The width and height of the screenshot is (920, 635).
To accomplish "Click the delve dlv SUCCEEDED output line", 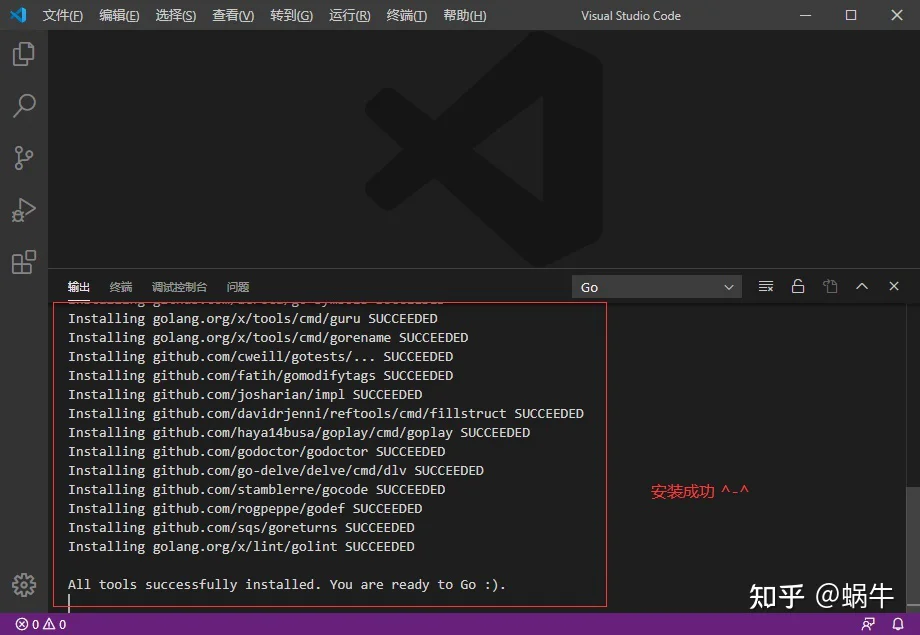I will [x=276, y=470].
